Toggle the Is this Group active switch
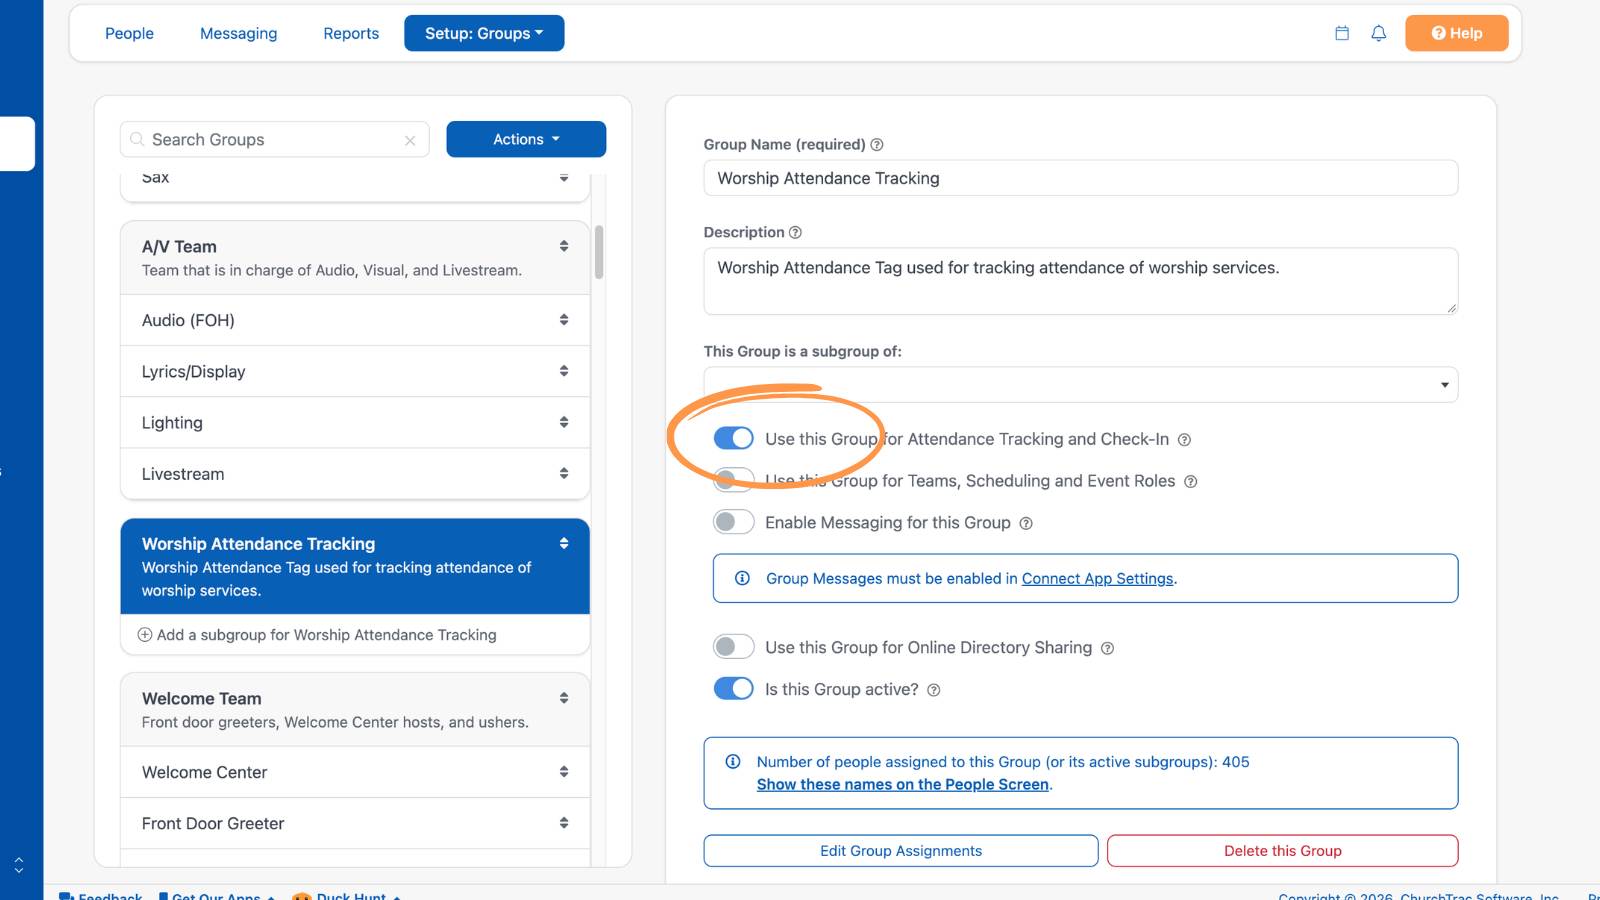Screen dimensions: 1600x900 733,689
